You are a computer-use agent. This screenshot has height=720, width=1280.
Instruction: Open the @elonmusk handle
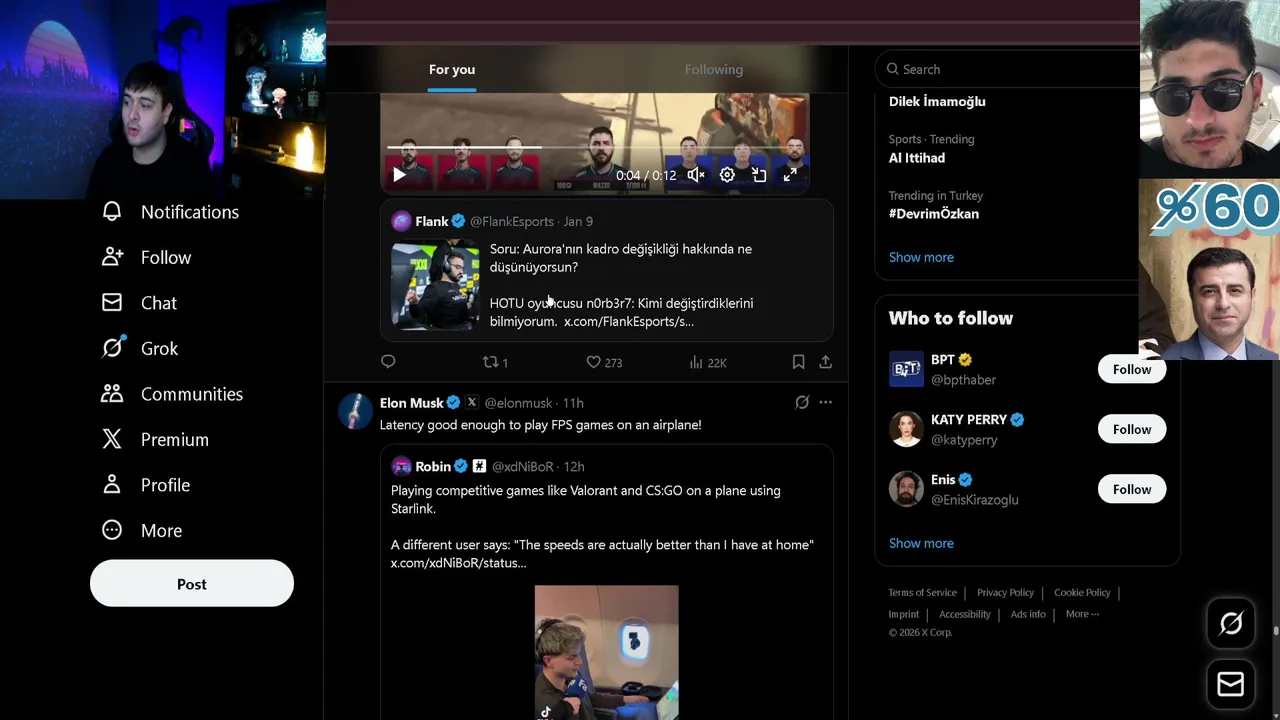(x=518, y=402)
